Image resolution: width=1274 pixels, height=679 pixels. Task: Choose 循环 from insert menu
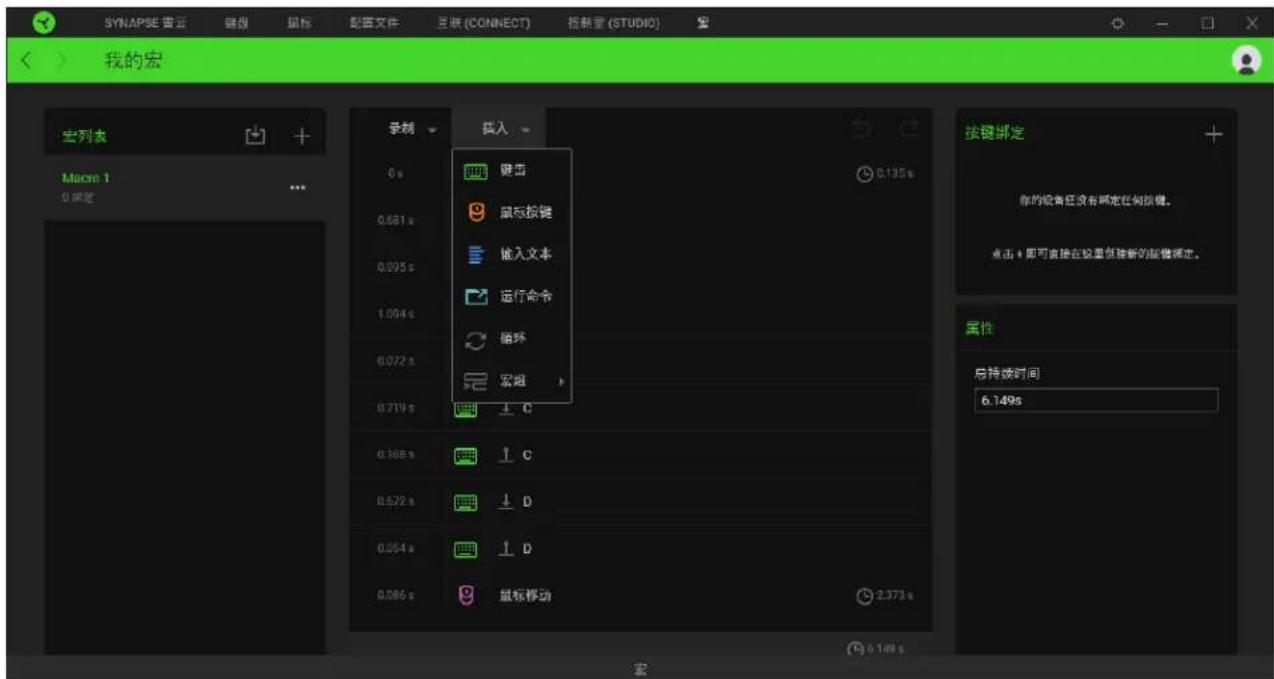[512, 339]
